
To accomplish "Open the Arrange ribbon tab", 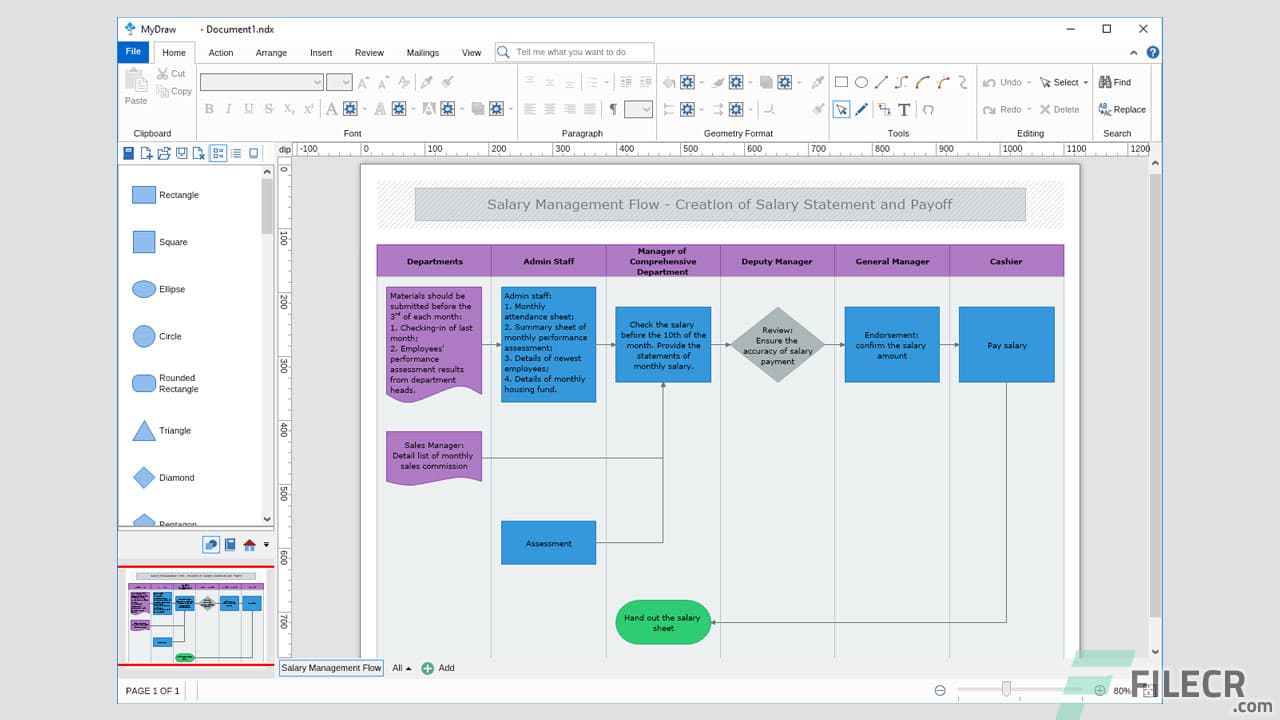I will 271,53.
